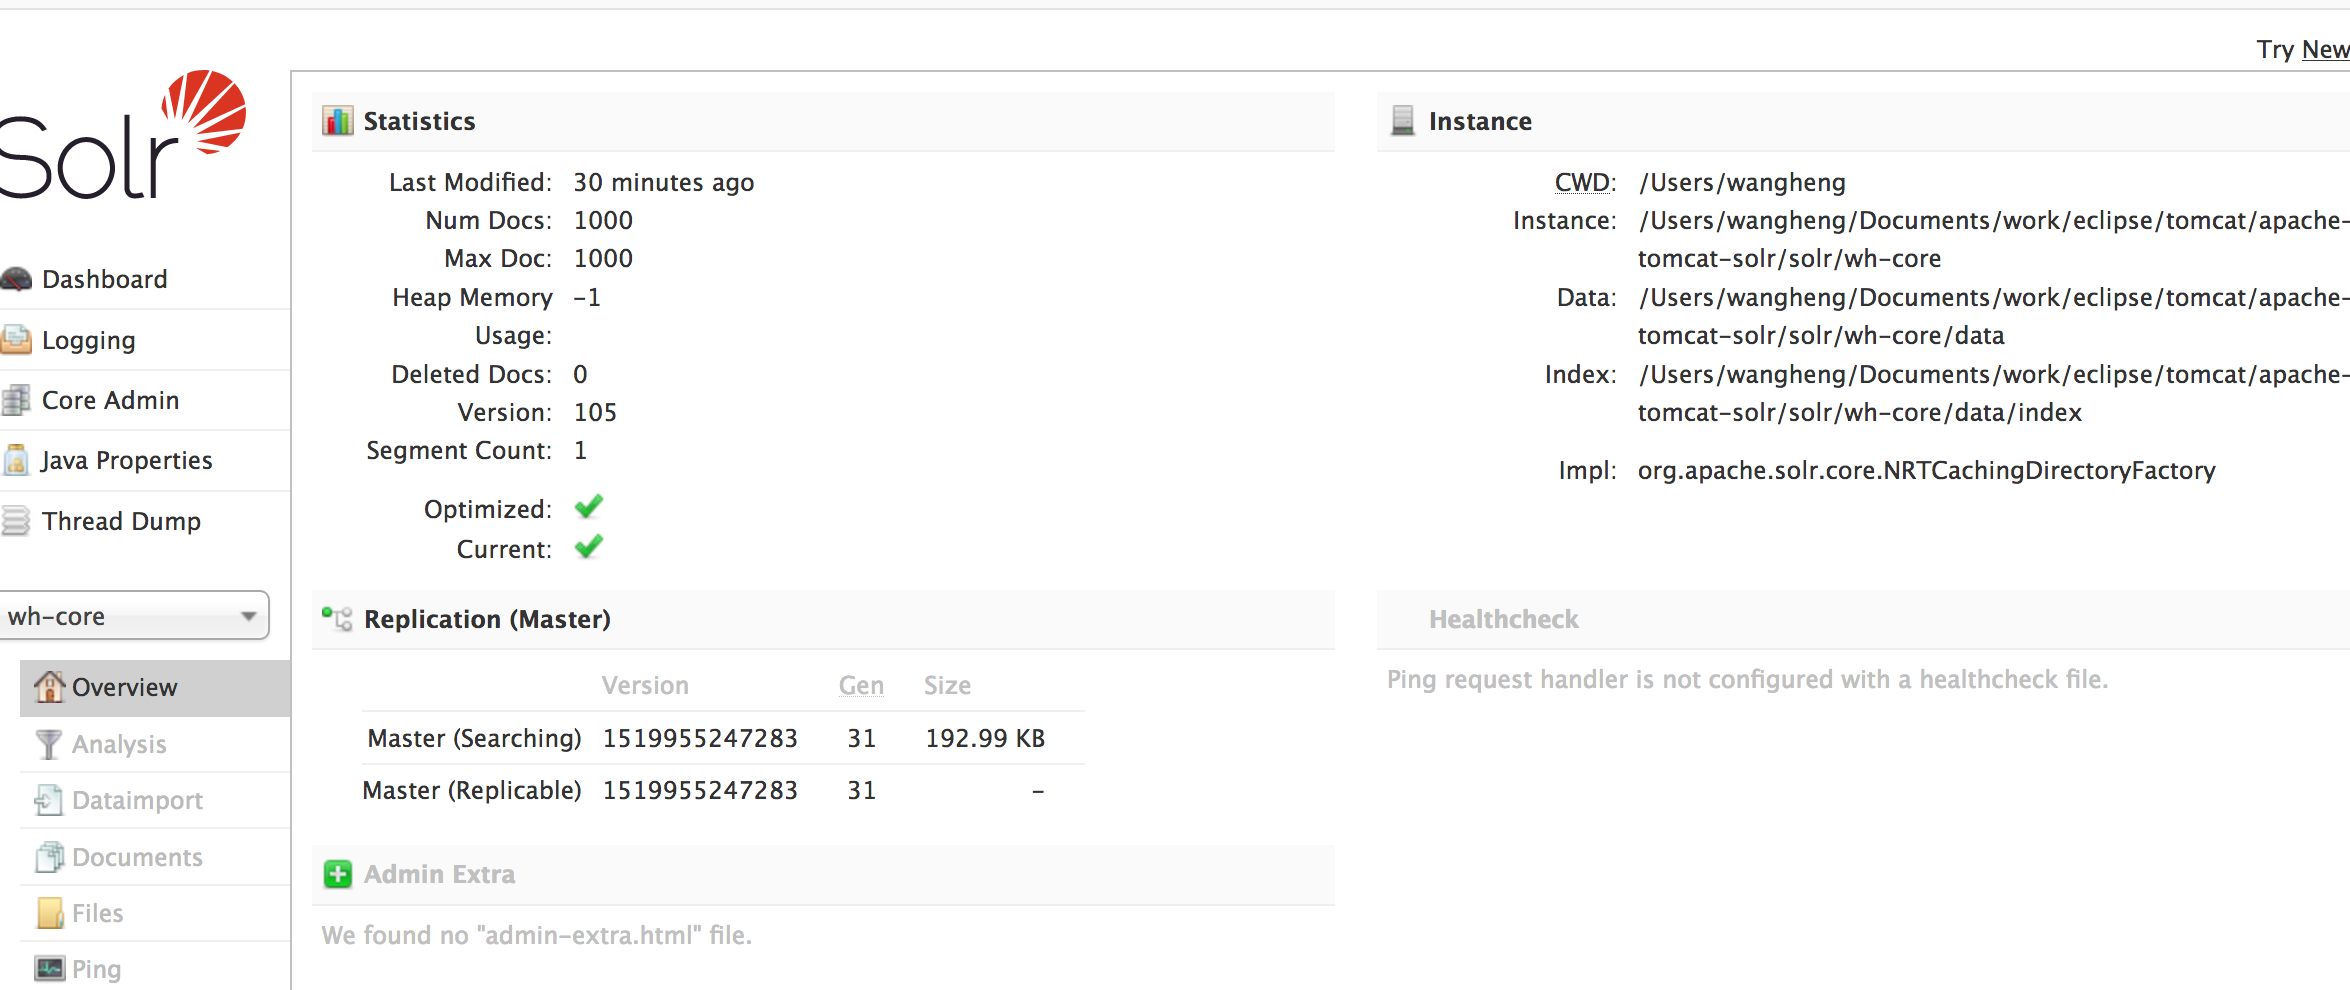Click the Instance server icon

point(1403,121)
